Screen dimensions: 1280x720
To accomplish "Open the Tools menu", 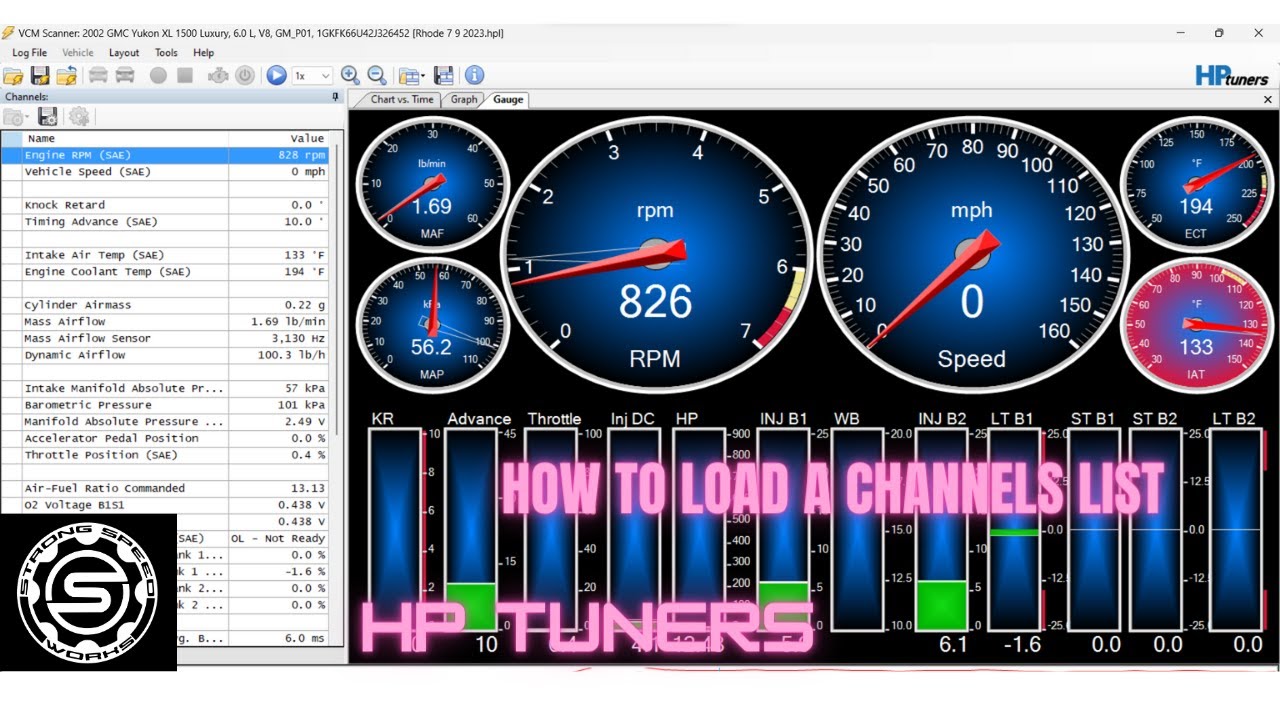I will 166,53.
